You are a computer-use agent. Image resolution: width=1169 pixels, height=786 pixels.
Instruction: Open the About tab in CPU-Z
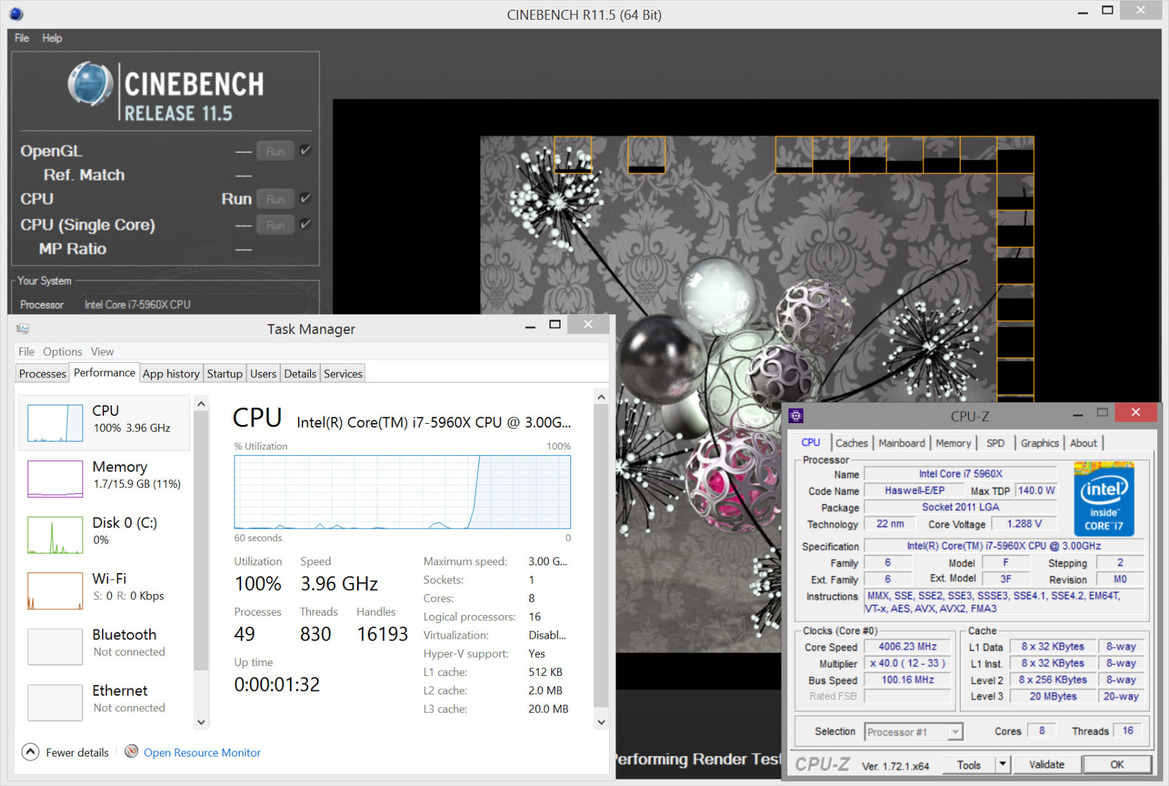click(x=1083, y=443)
